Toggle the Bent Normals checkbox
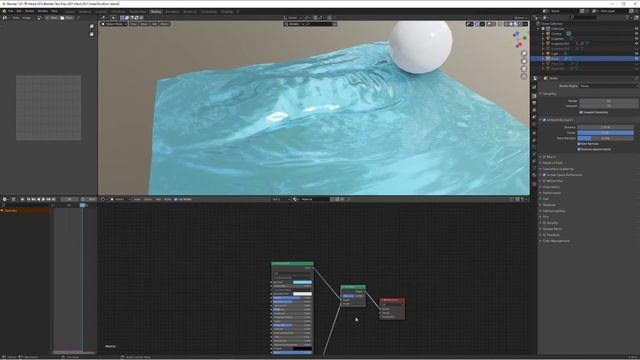Screen dimensions: 640x360 [x=579, y=144]
